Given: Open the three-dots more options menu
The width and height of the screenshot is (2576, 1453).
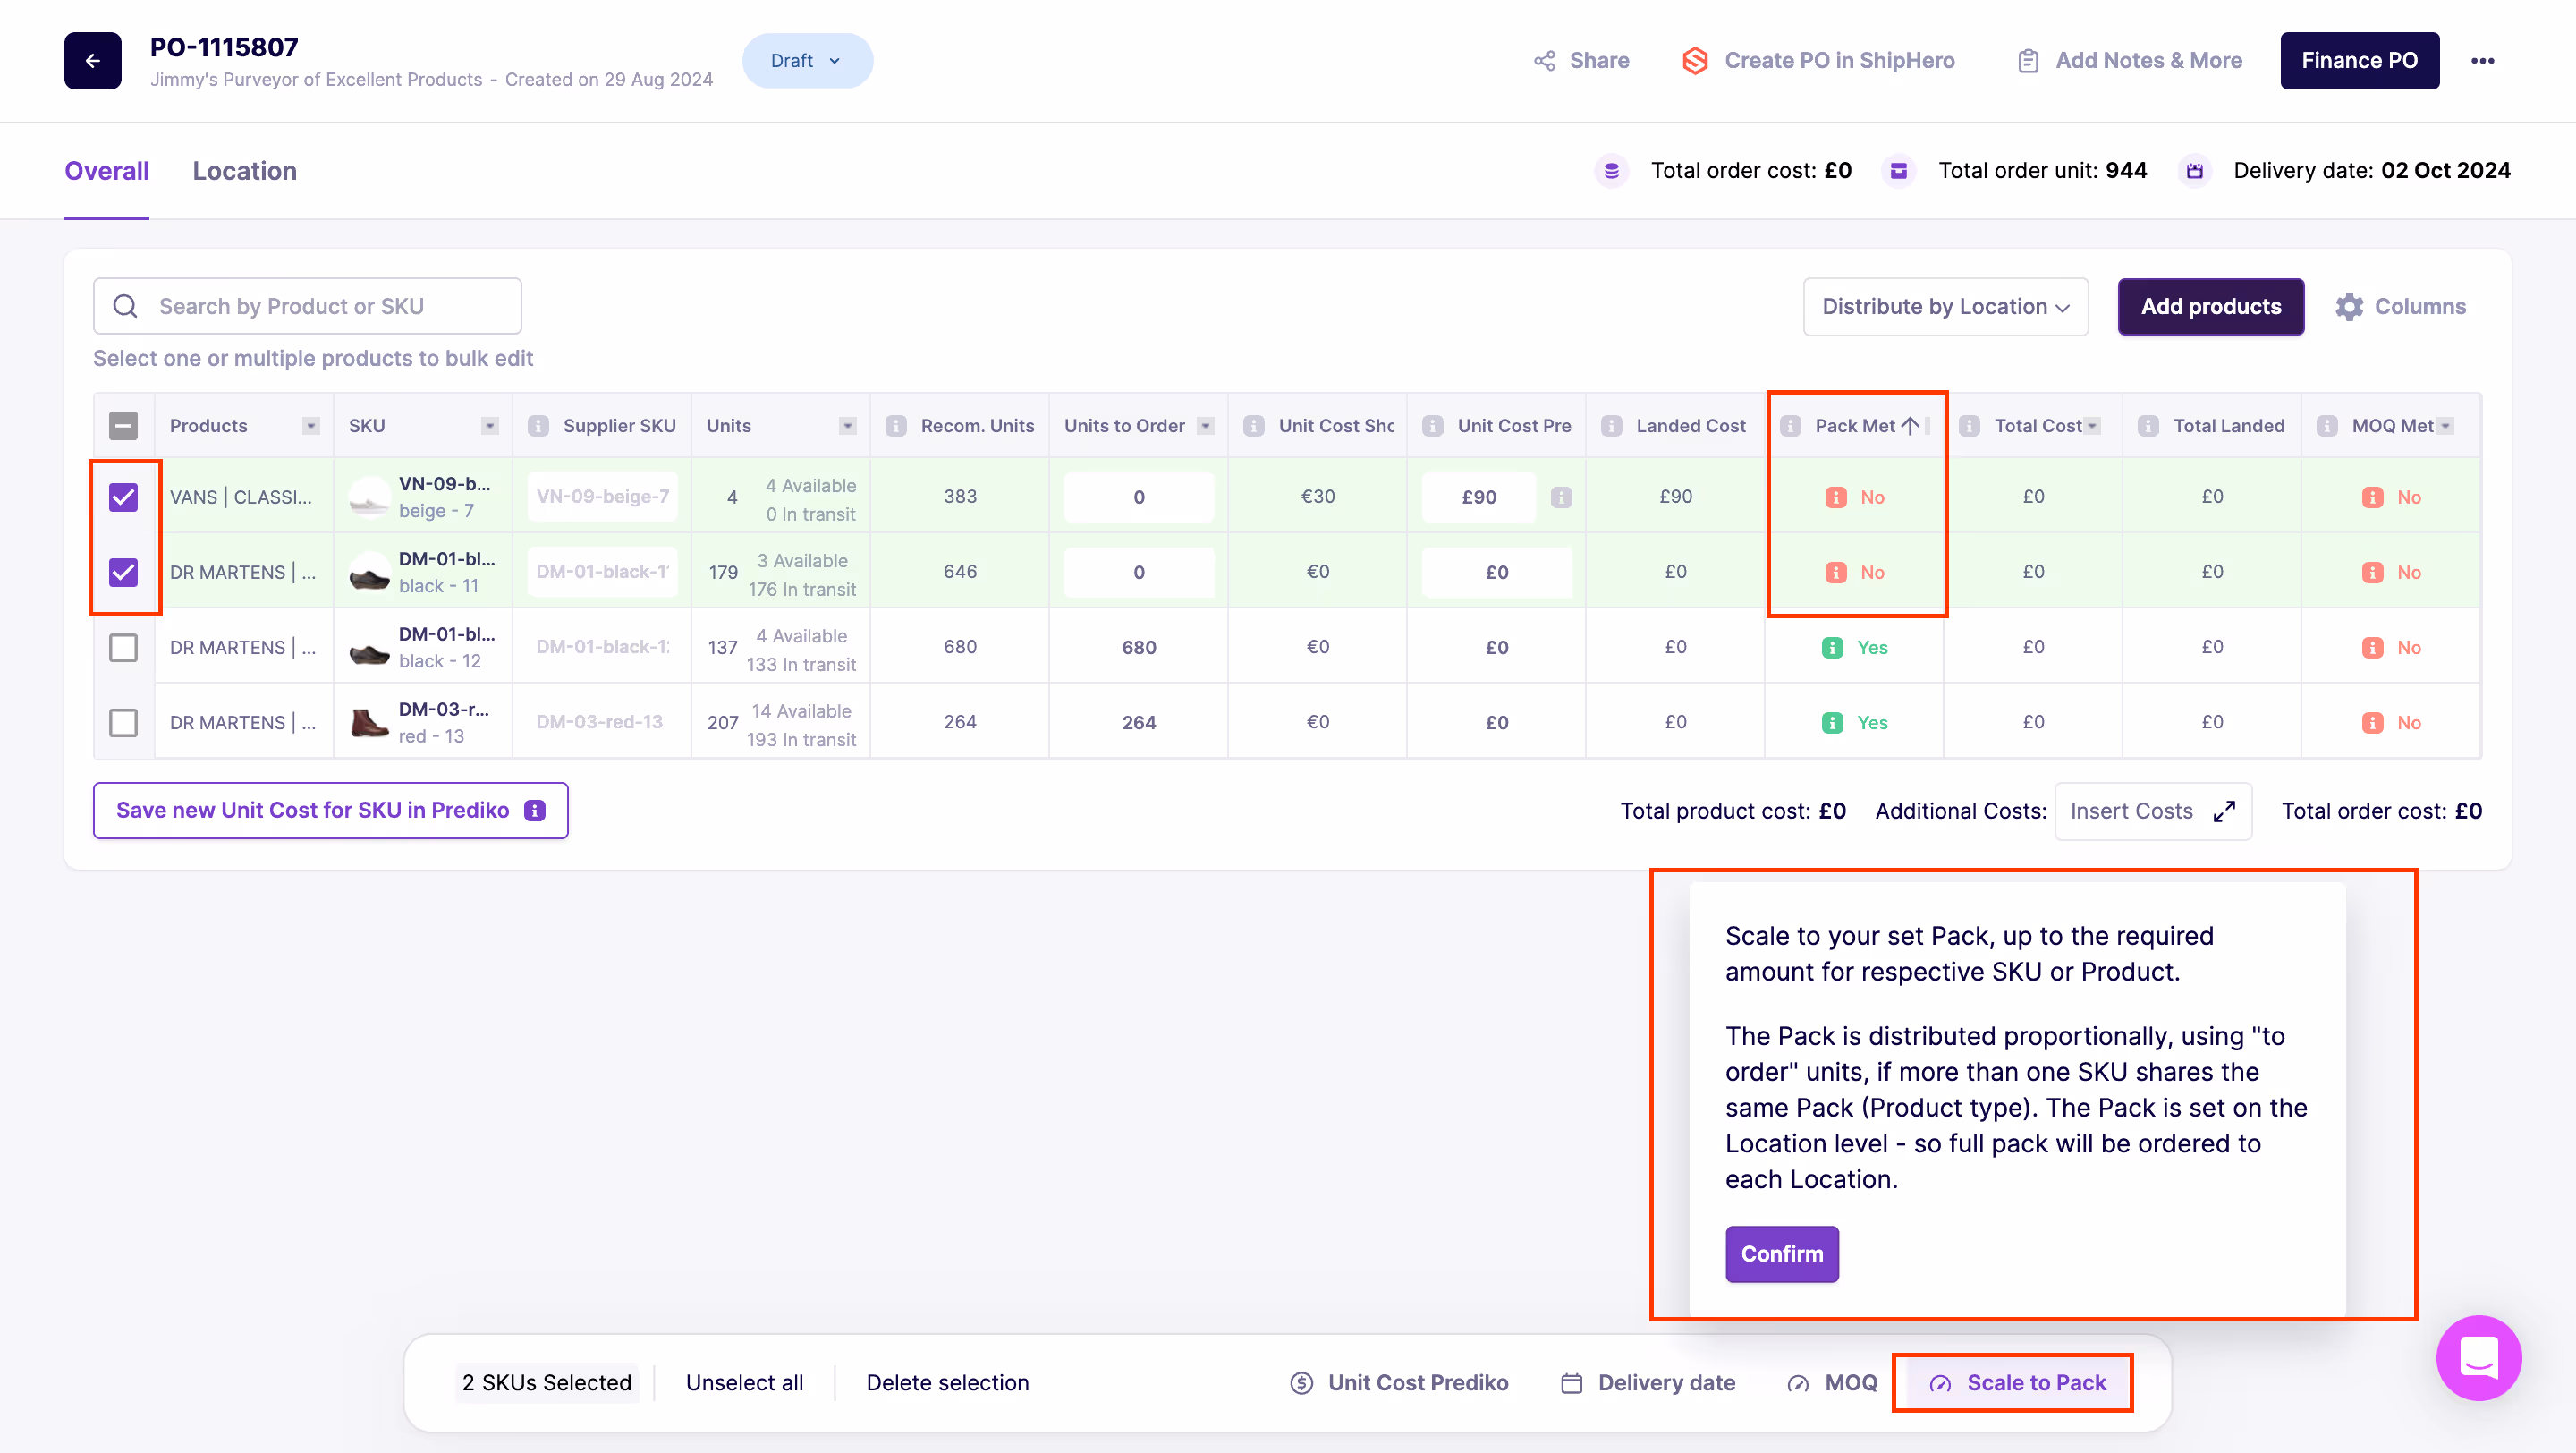Looking at the screenshot, I should pos(2482,61).
